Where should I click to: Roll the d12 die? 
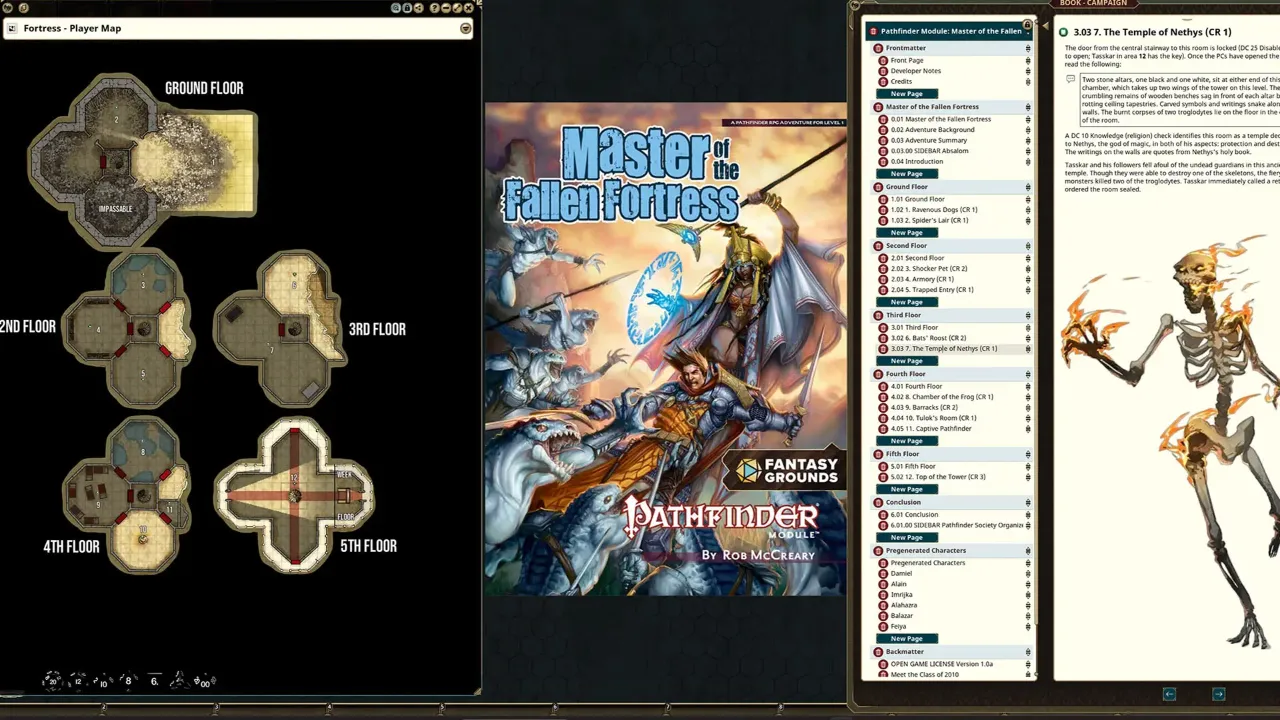point(78,682)
